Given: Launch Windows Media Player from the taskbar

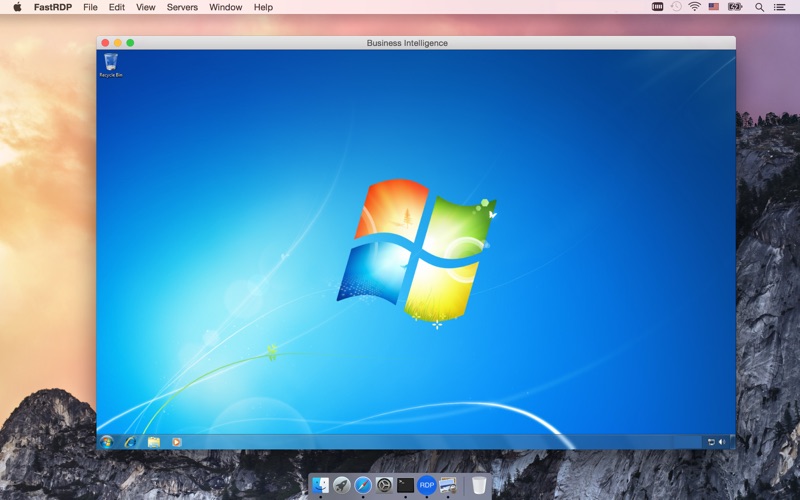Looking at the screenshot, I should (x=177, y=442).
